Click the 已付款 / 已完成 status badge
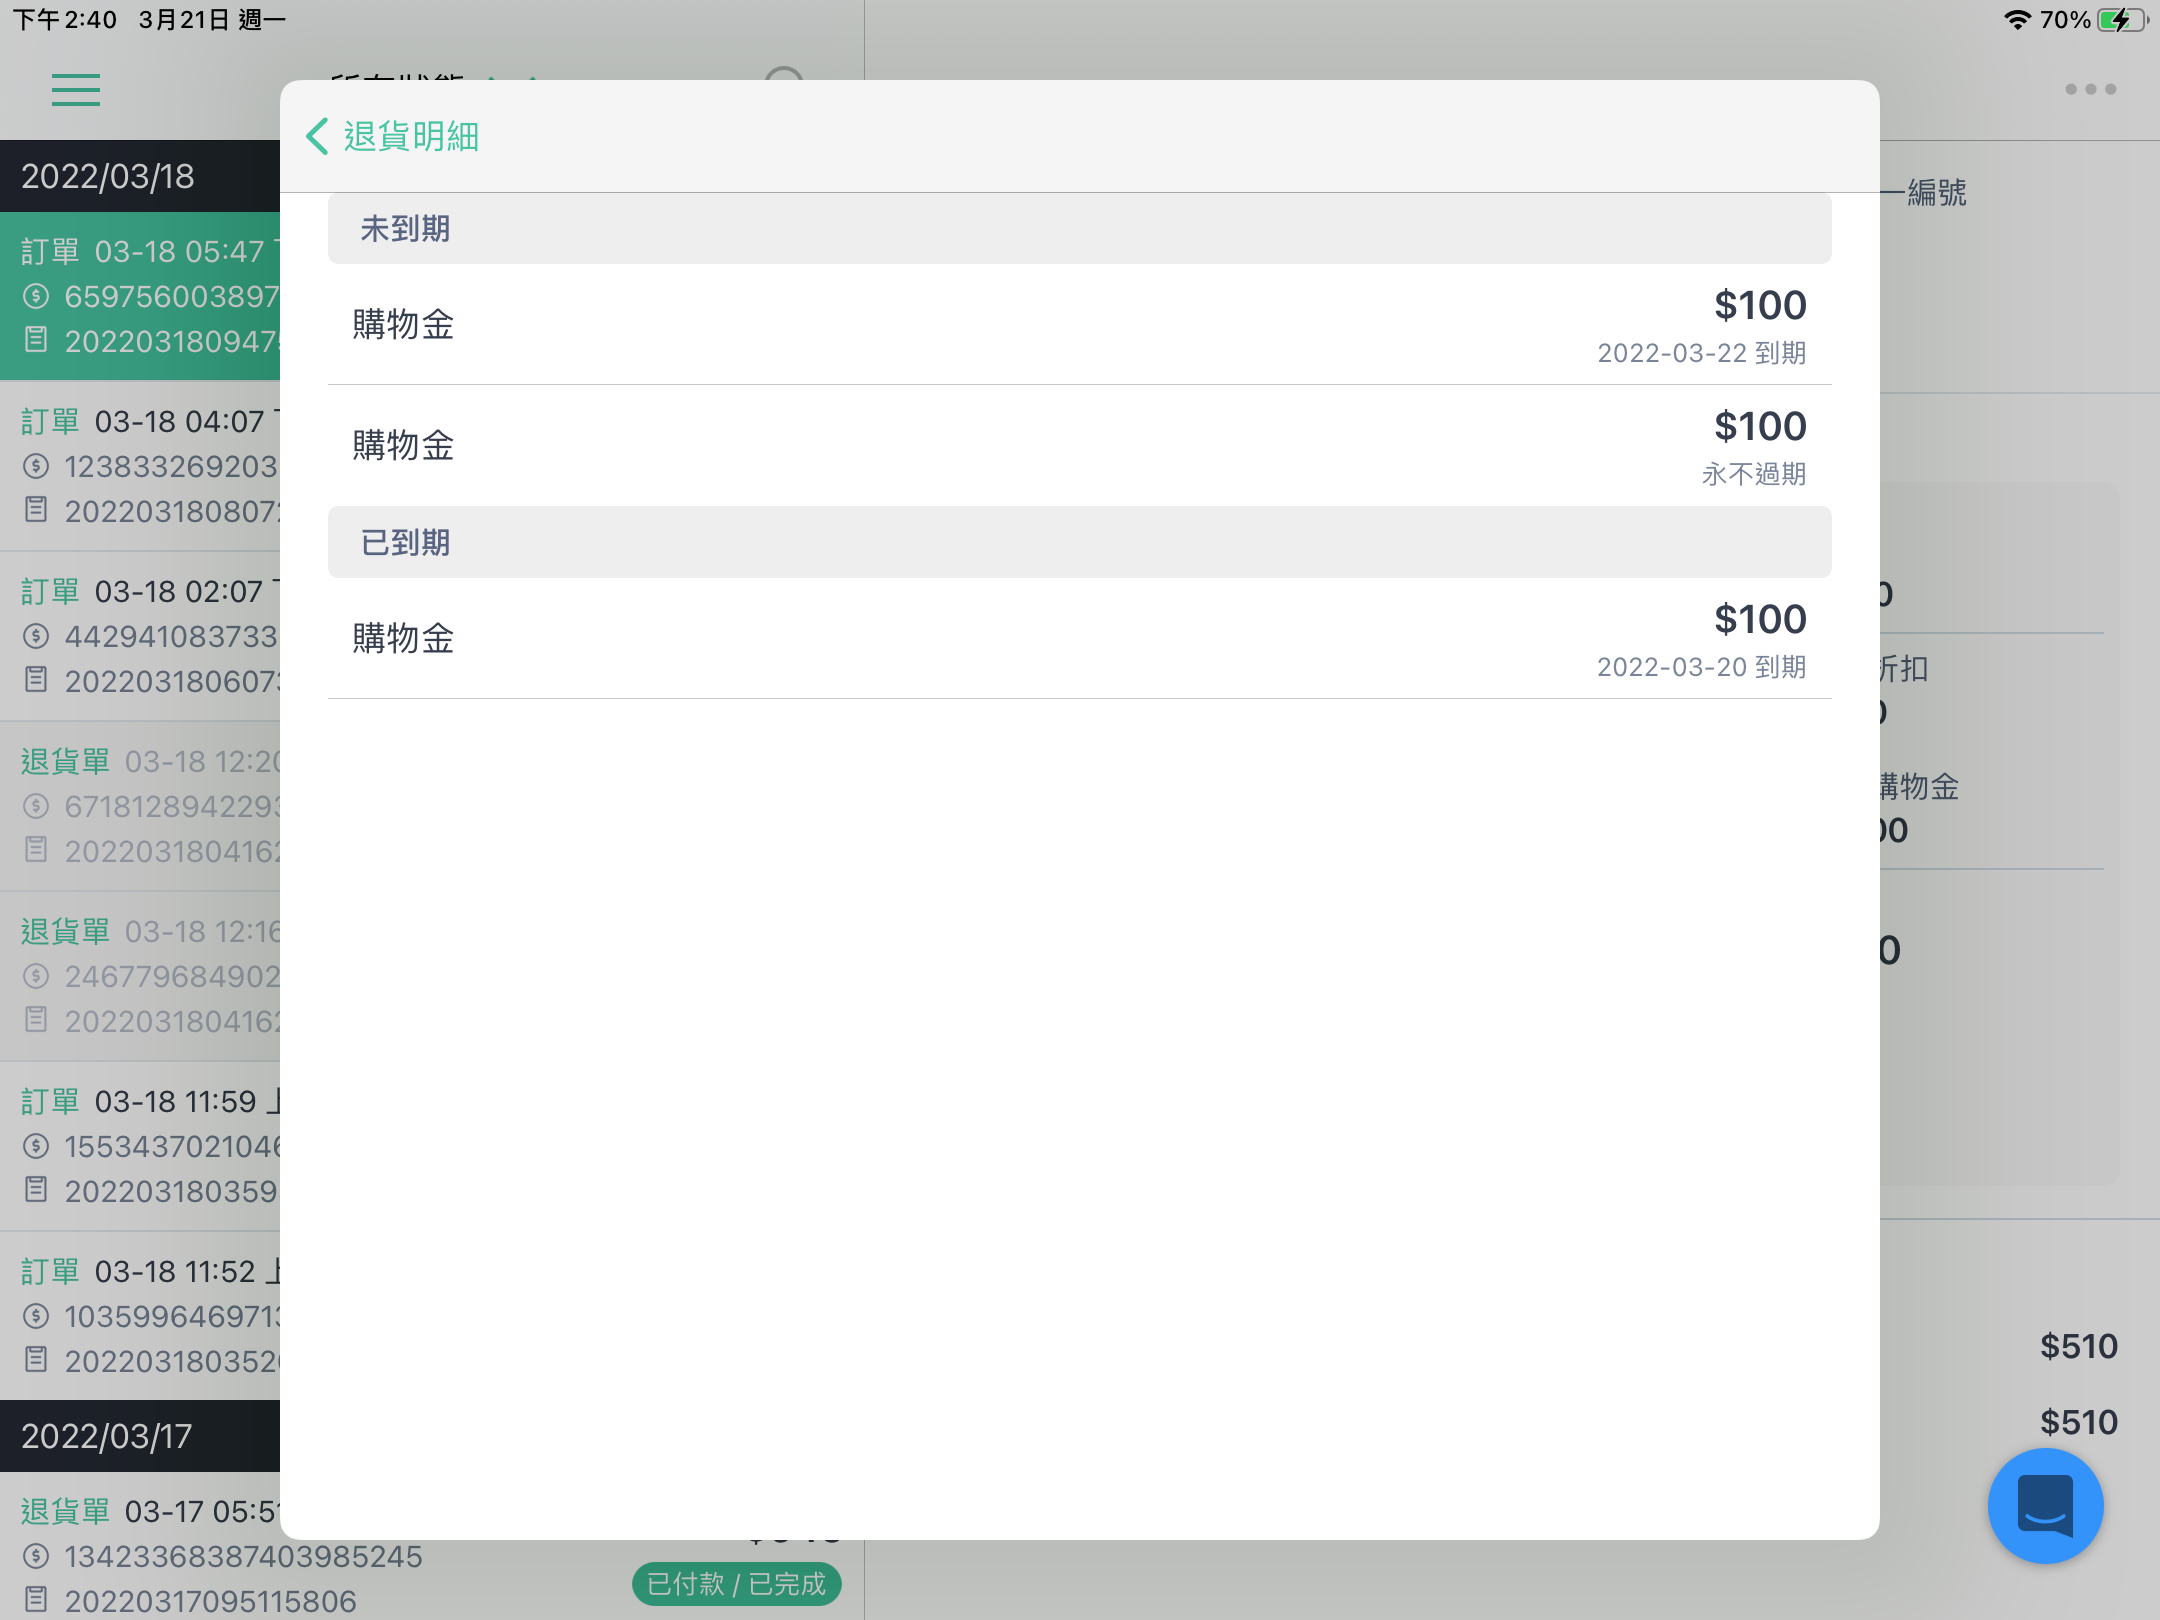 pos(736,1584)
